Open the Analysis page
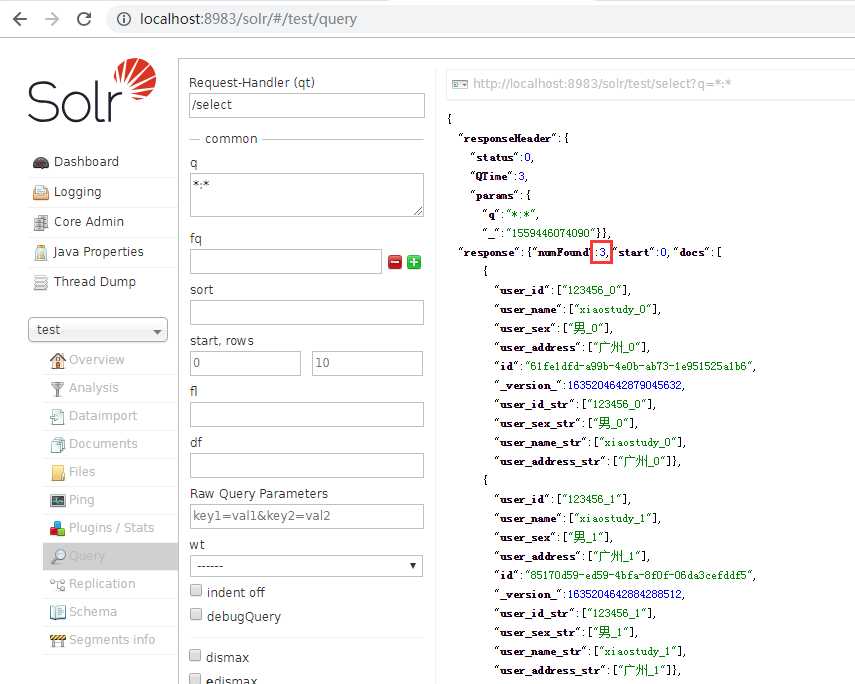 click(x=94, y=388)
